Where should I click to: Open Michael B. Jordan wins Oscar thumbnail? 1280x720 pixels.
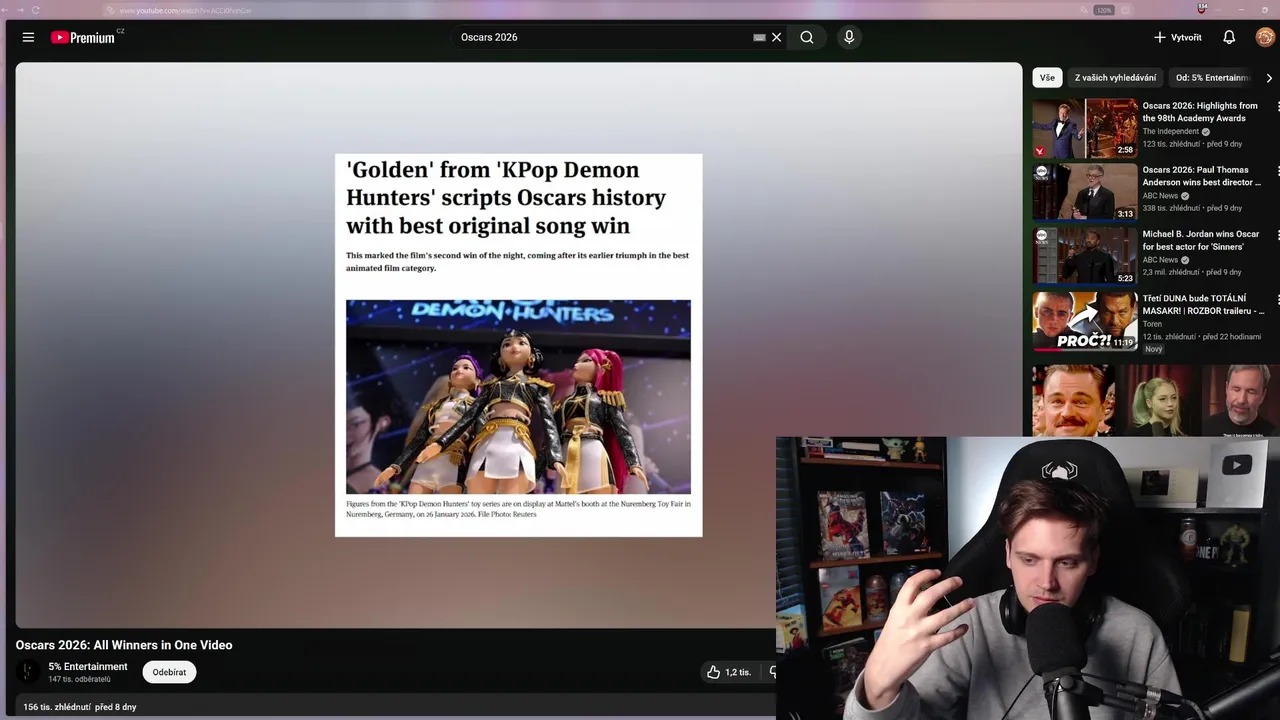coord(1085,256)
